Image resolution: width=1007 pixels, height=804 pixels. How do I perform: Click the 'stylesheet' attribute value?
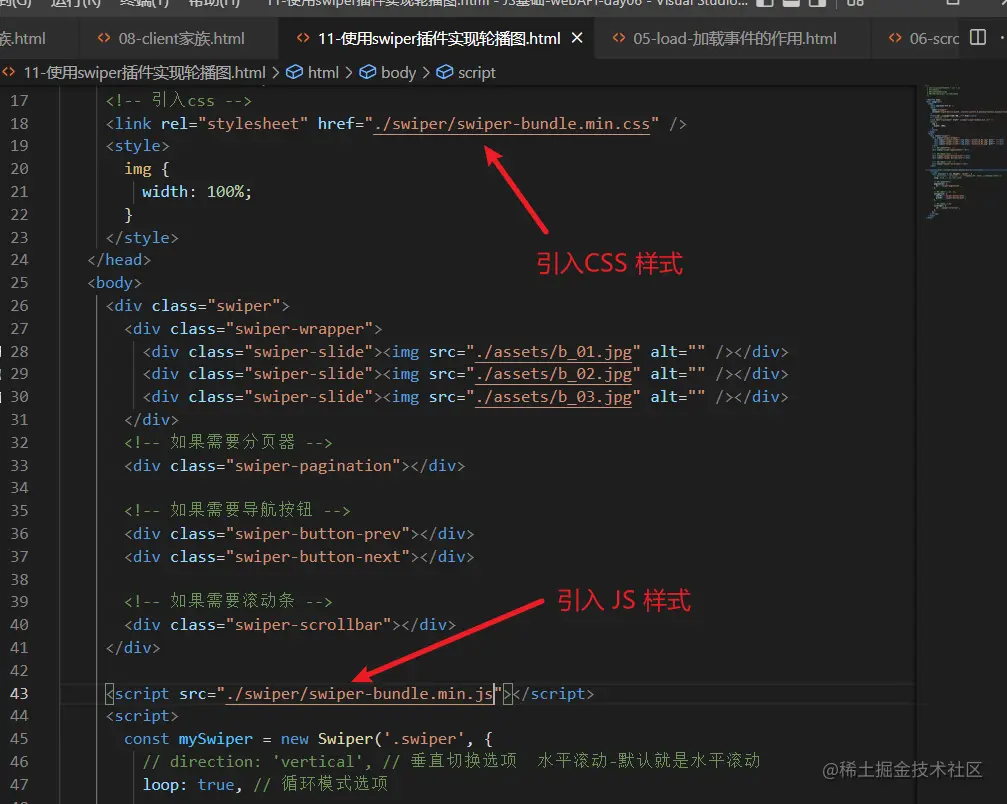coord(253,123)
